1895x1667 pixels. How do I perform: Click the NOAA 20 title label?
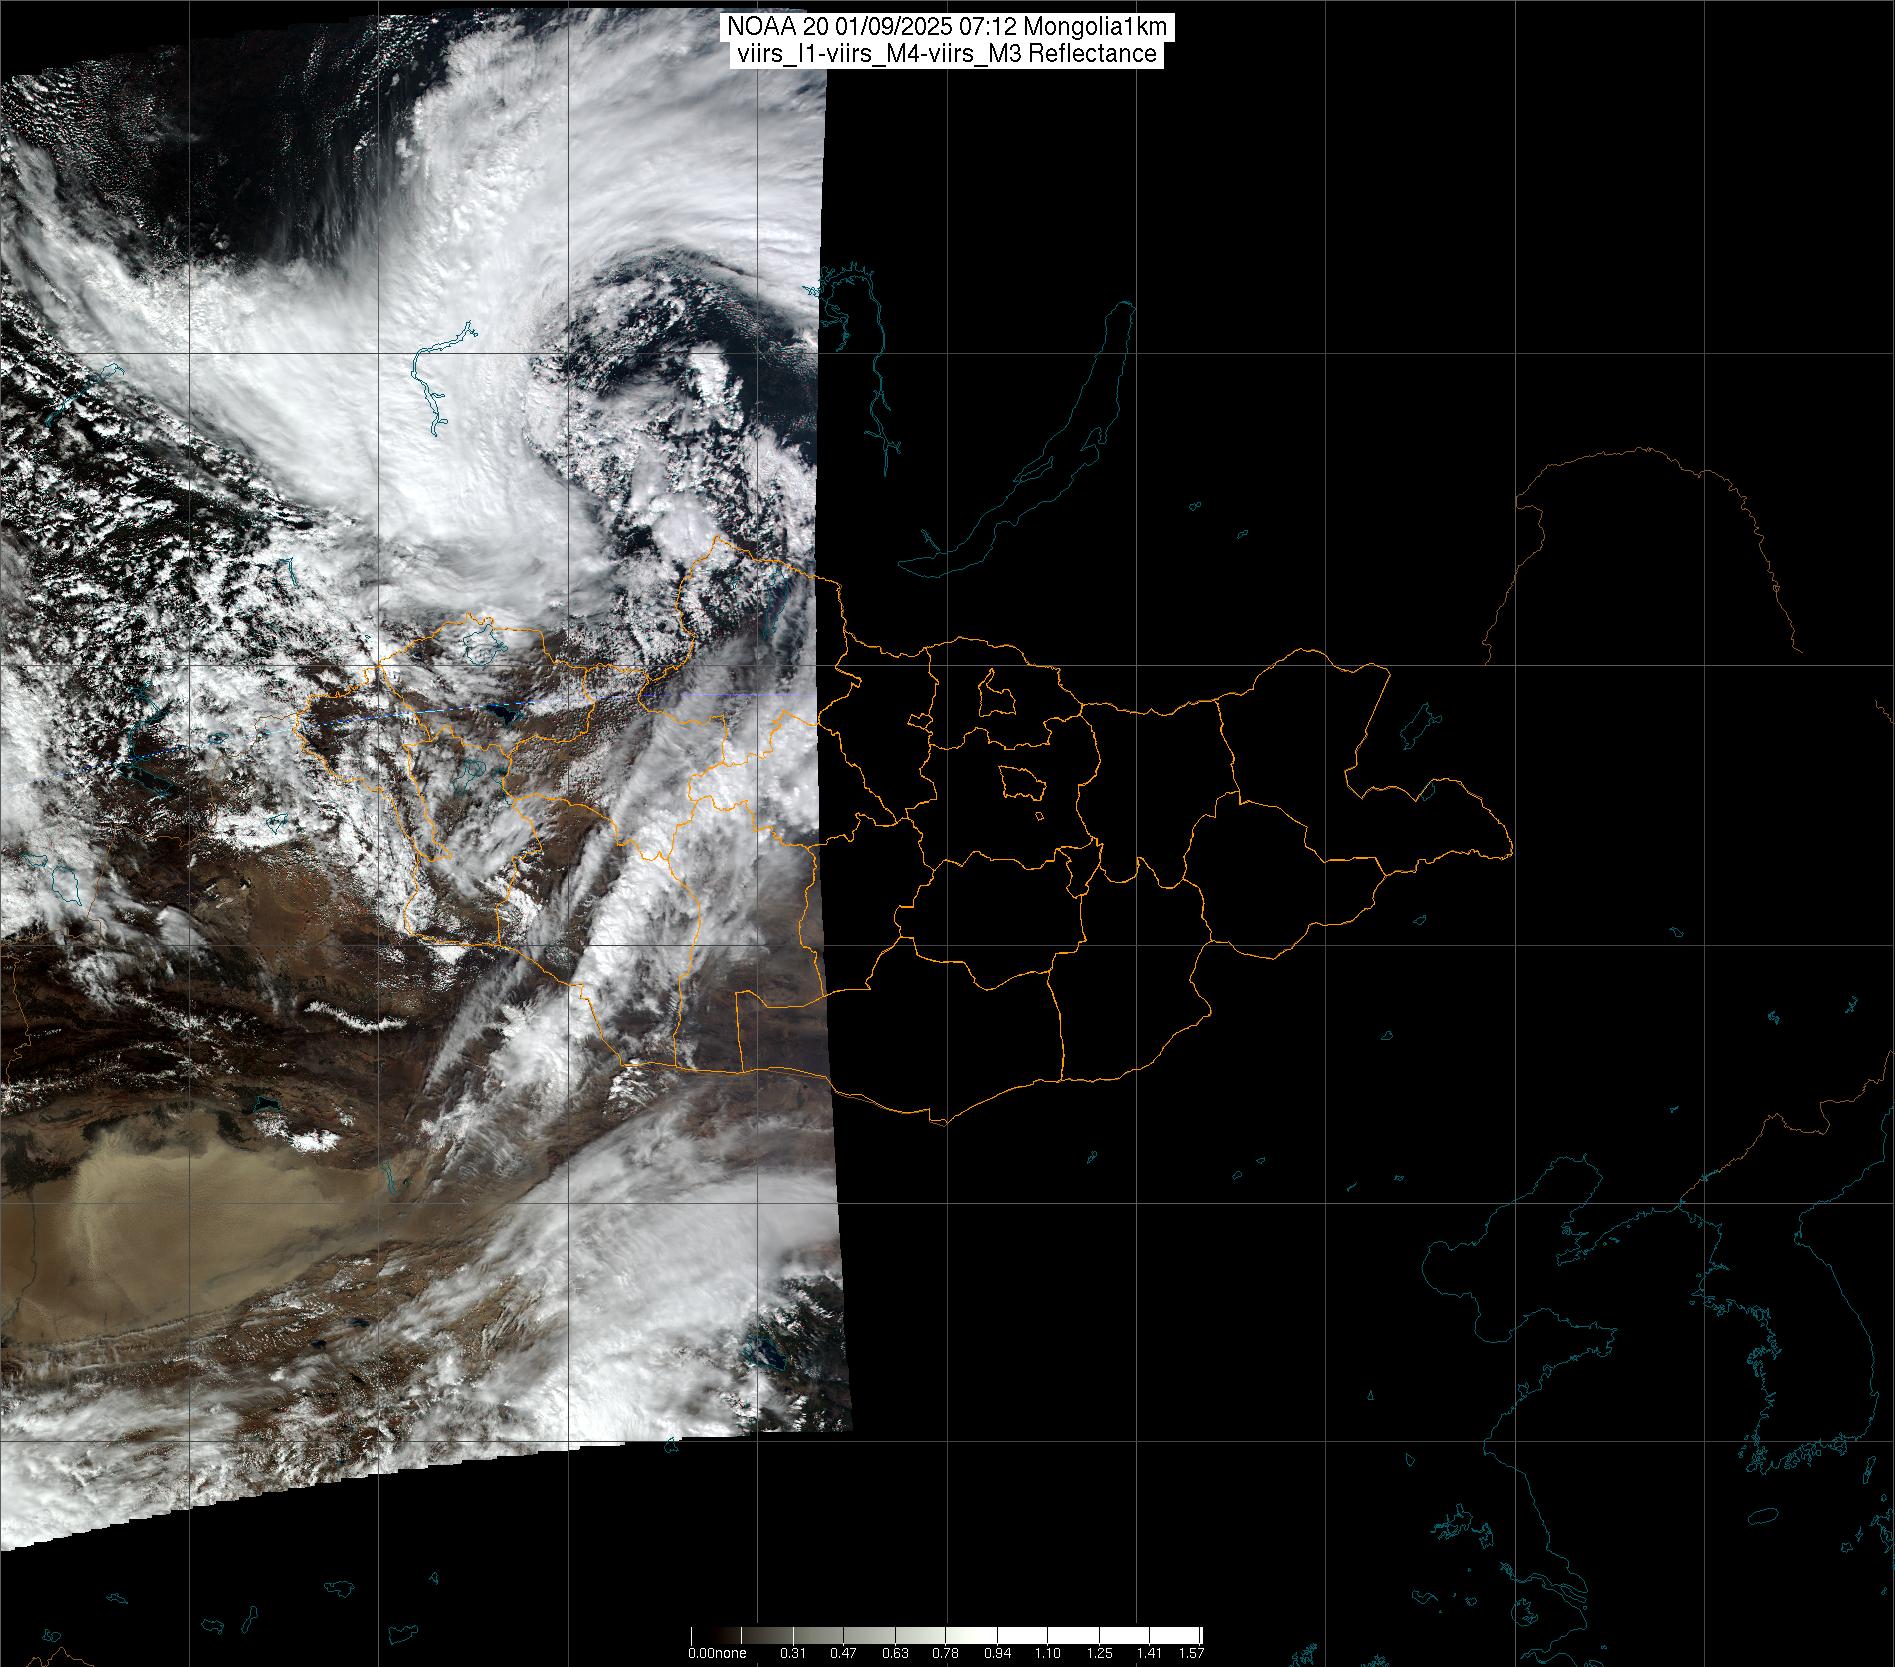(x=946, y=28)
